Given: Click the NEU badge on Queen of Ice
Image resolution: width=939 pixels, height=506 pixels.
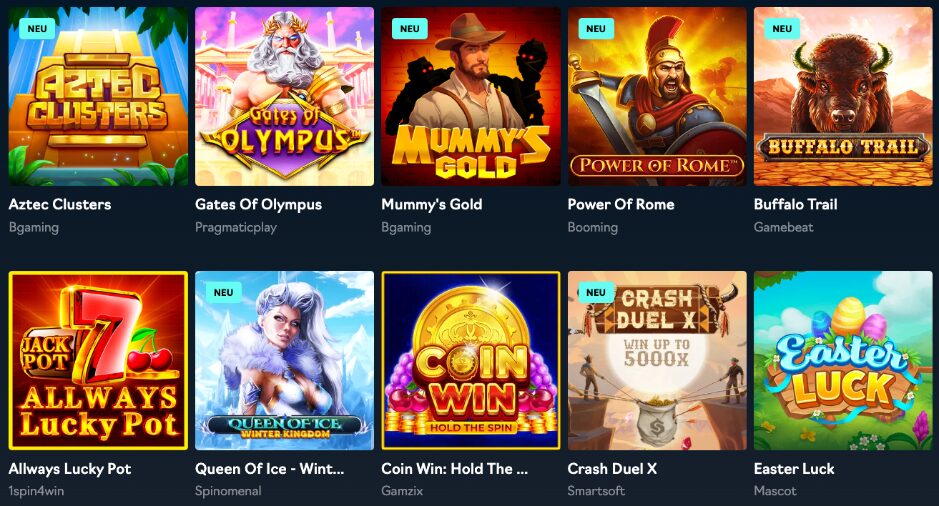Looking at the screenshot, I should 223,293.
